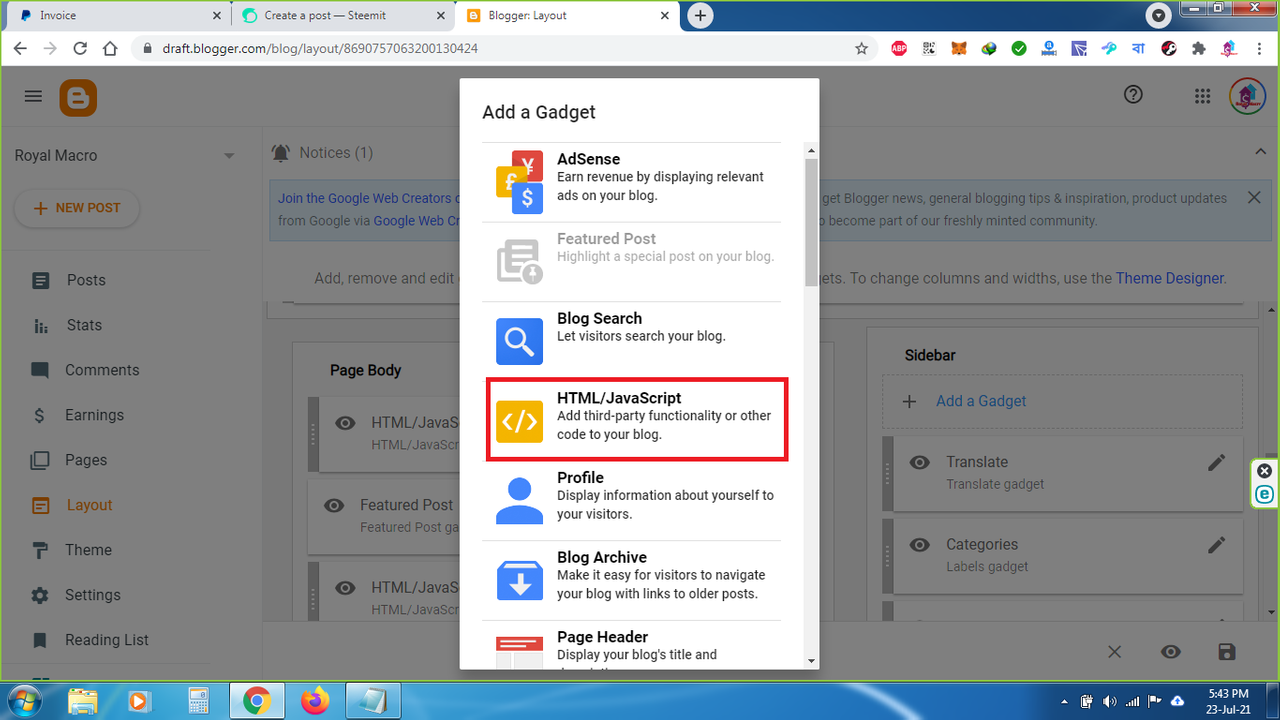
Task: Choose the HTML/JavaScript gadget title
Action: 619,398
